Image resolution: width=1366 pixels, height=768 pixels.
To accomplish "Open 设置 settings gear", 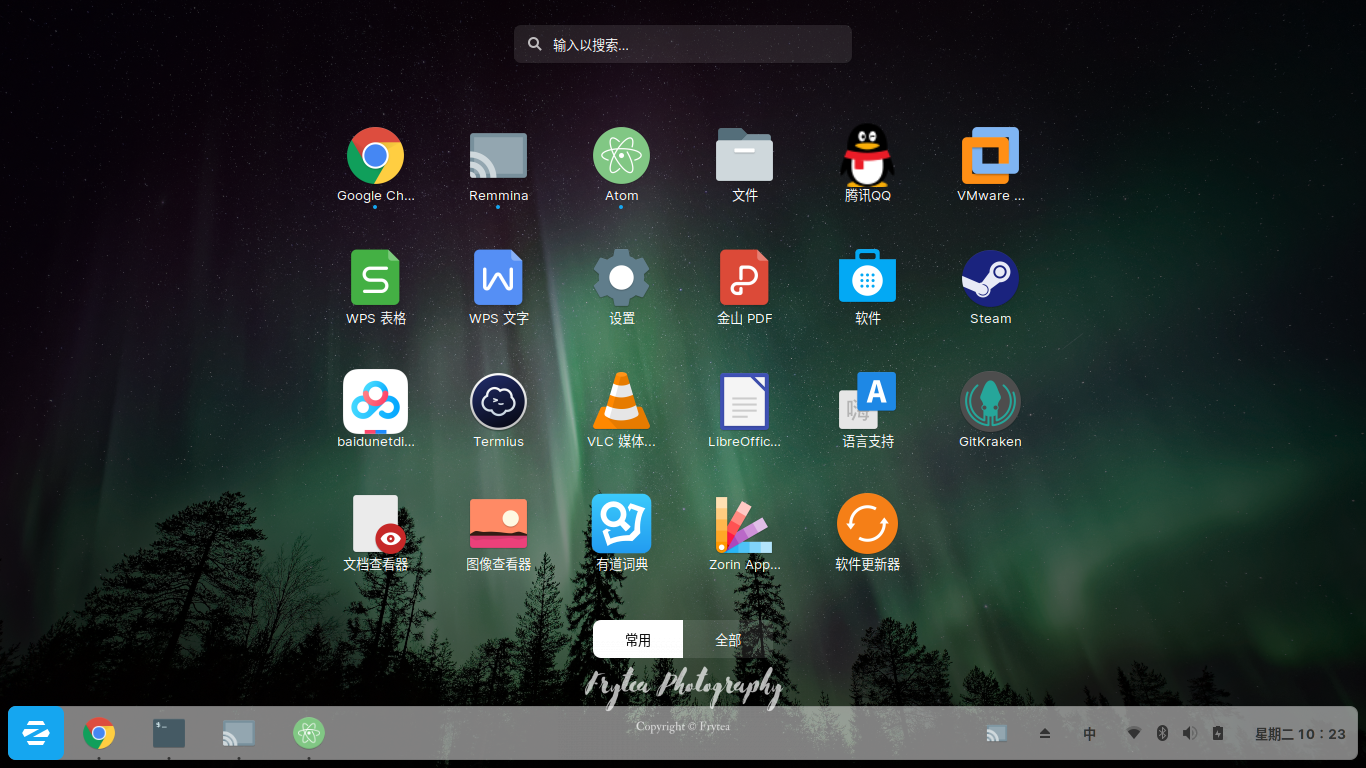I will [621, 278].
